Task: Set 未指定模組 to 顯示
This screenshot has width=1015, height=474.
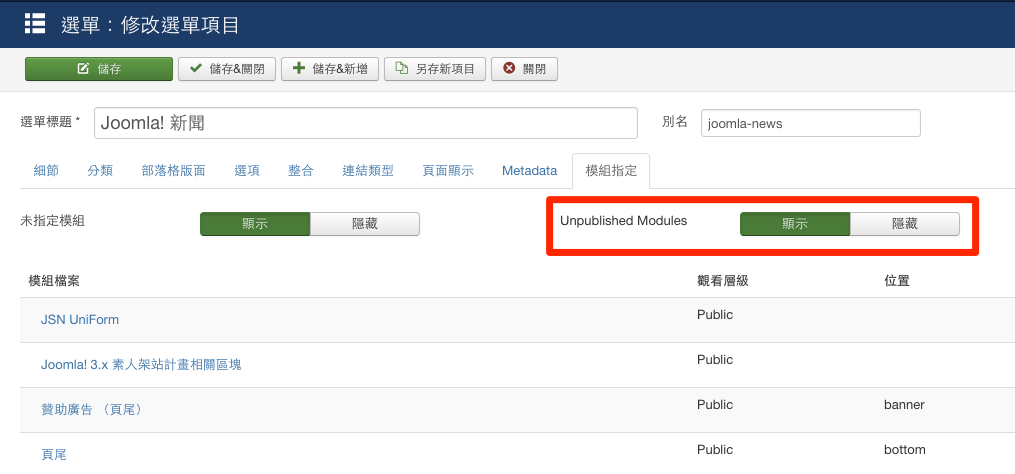Action: pos(255,224)
